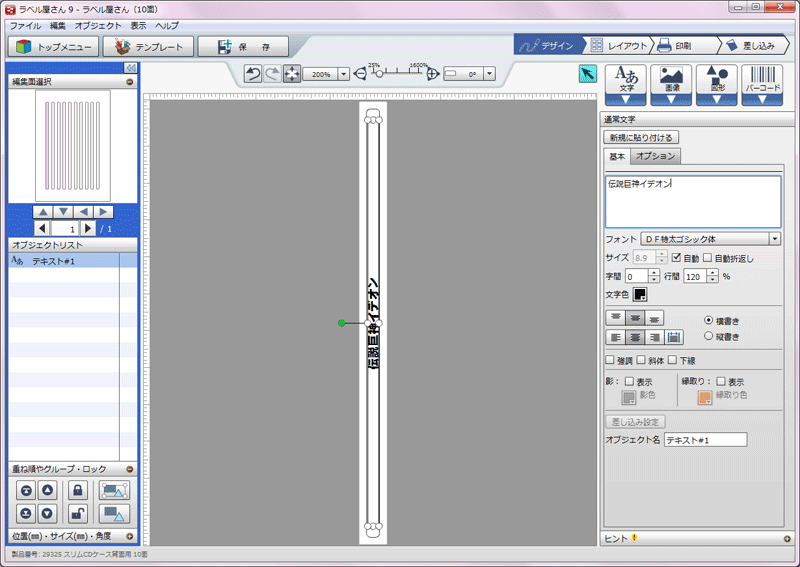Image resolution: width=800 pixels, height=567 pixels.
Task: Enable 下線 underline checkbox
Action: pos(672,360)
